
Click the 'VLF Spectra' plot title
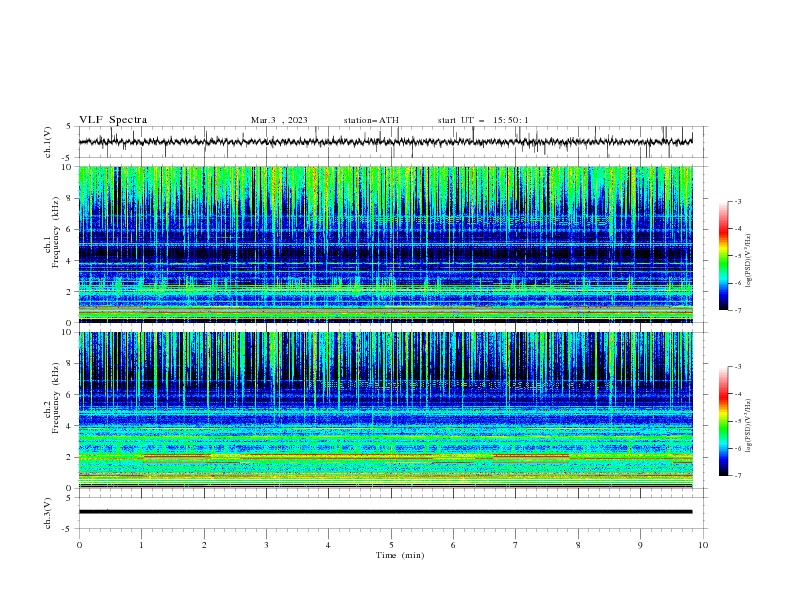click(113, 120)
